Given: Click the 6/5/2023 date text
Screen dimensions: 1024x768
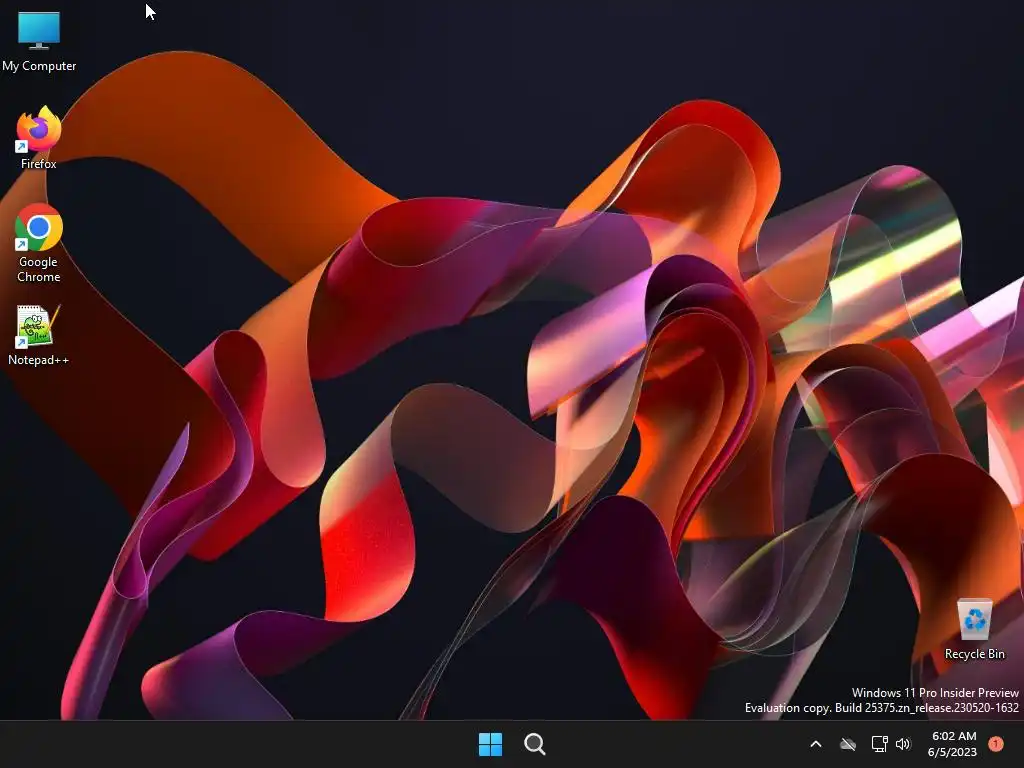Looking at the screenshot, I should pos(952,752).
